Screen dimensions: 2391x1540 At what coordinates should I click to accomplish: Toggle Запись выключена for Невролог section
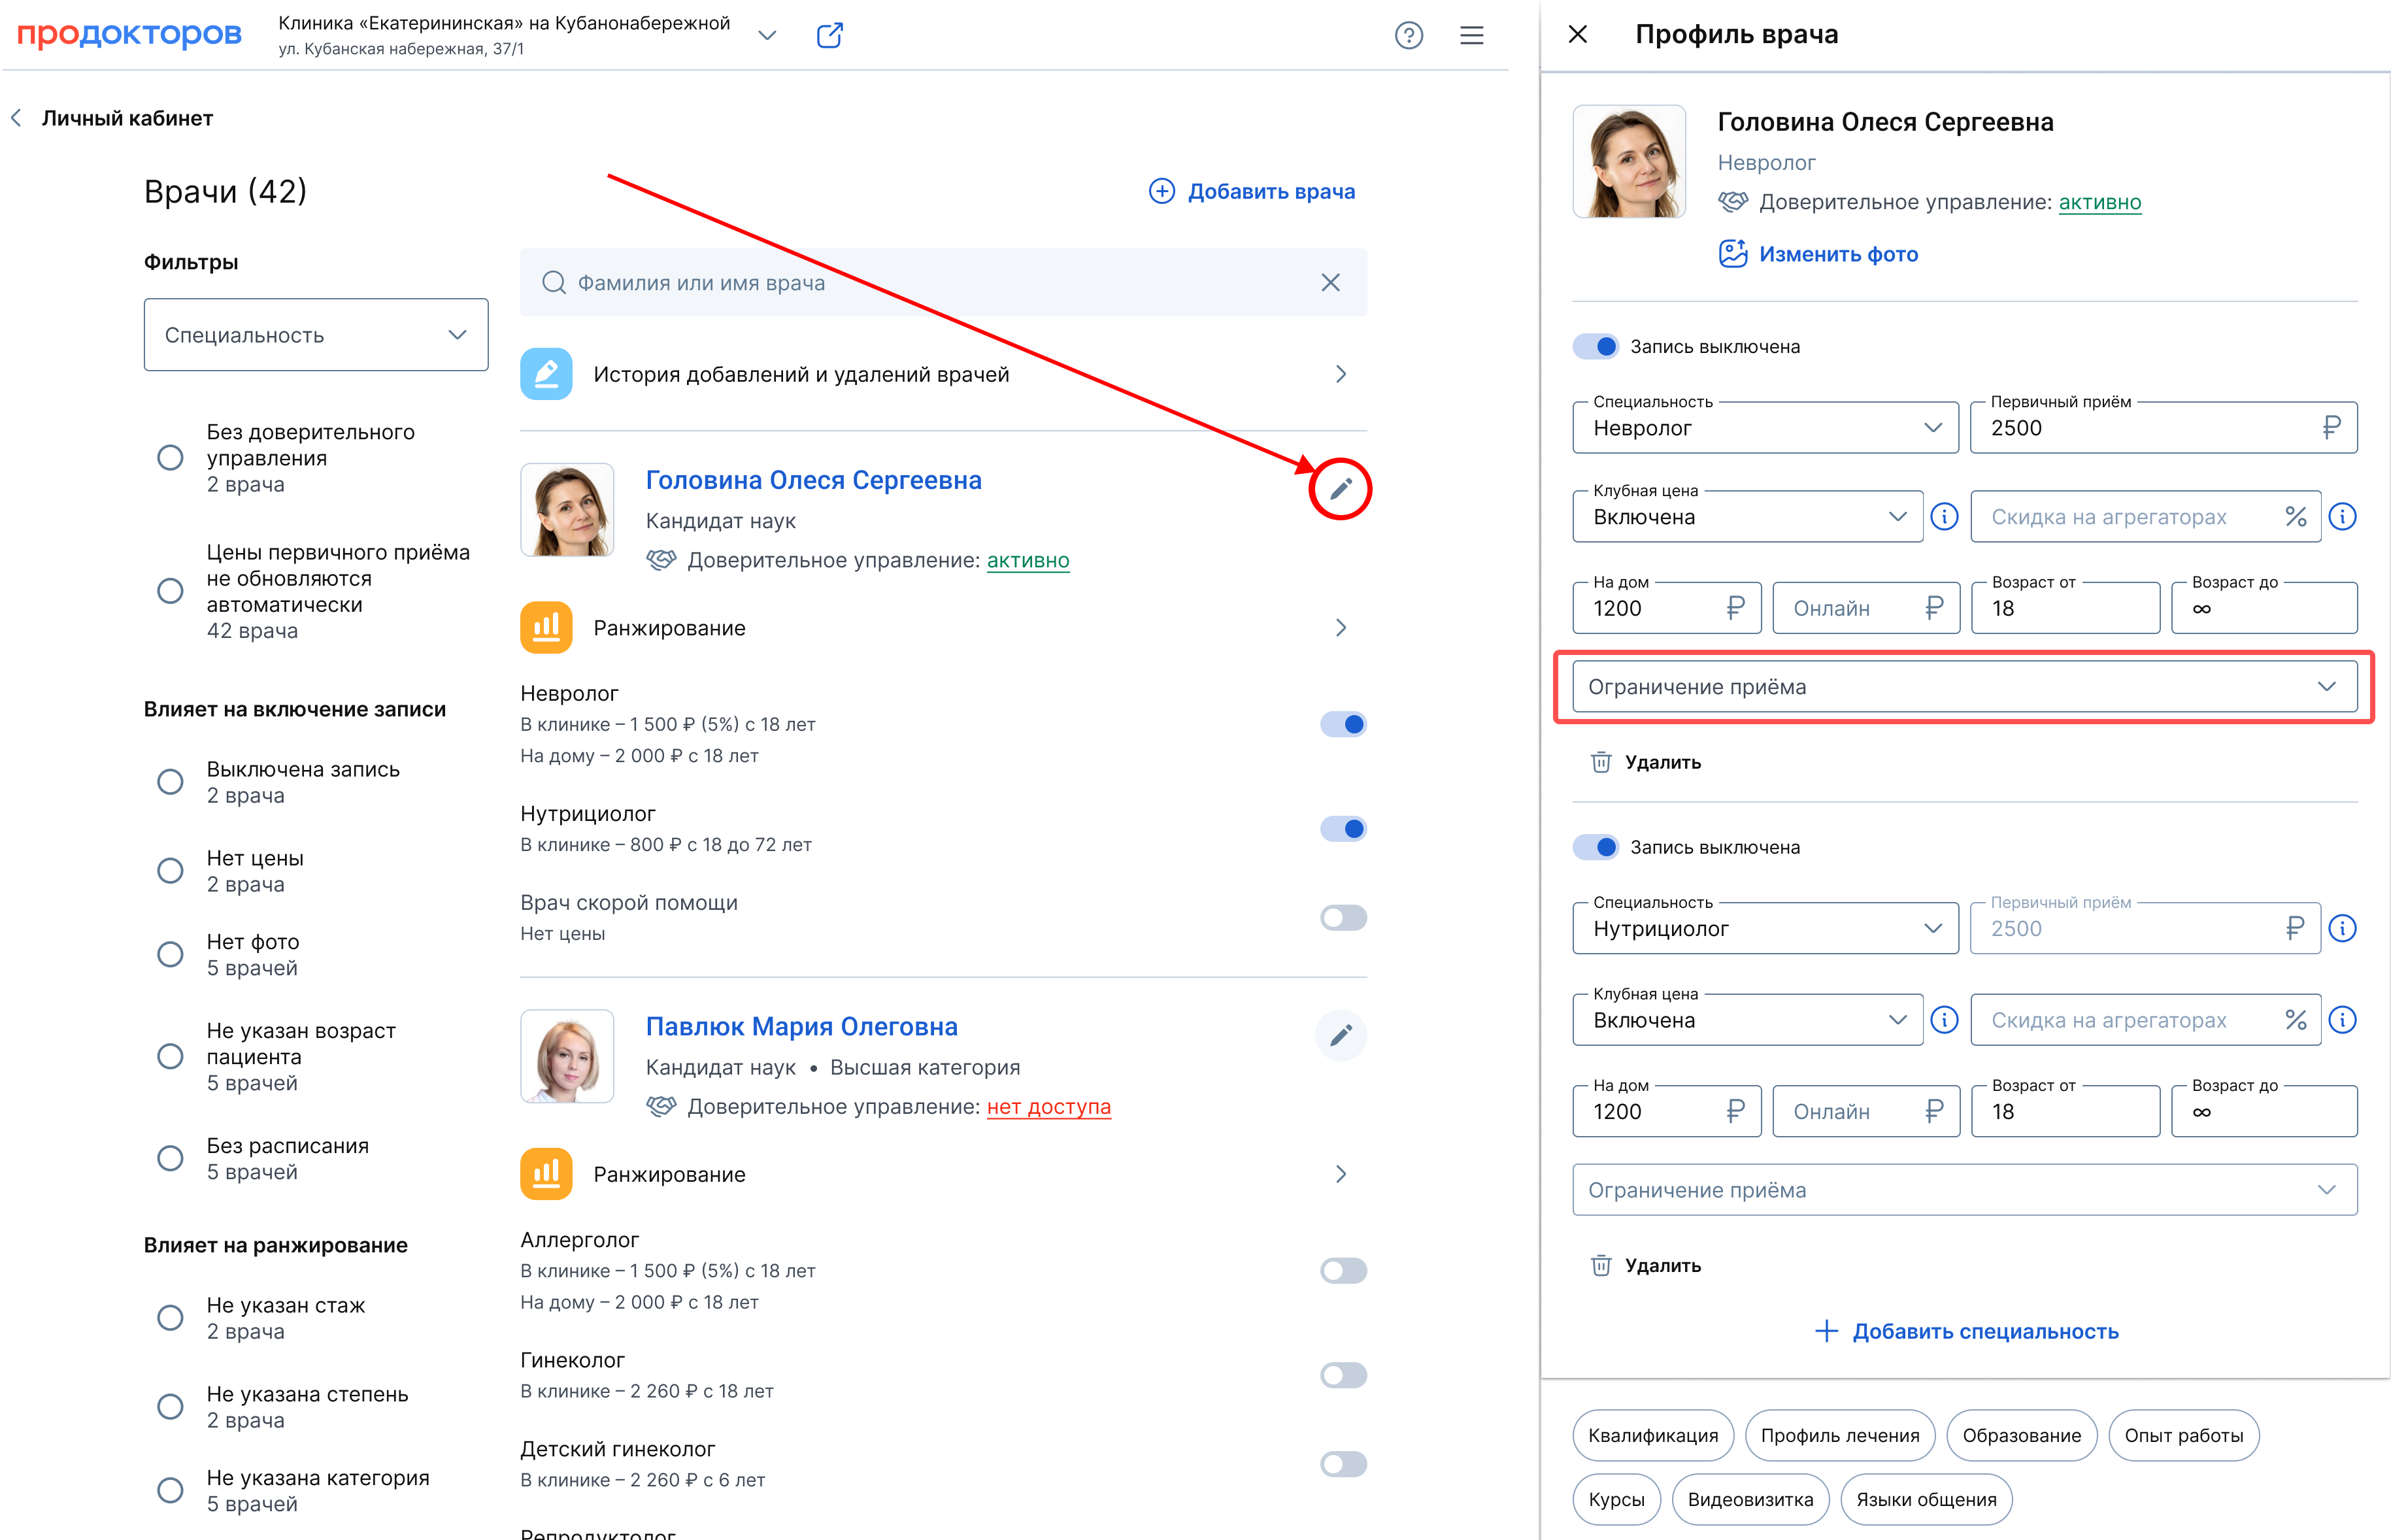(x=1595, y=347)
